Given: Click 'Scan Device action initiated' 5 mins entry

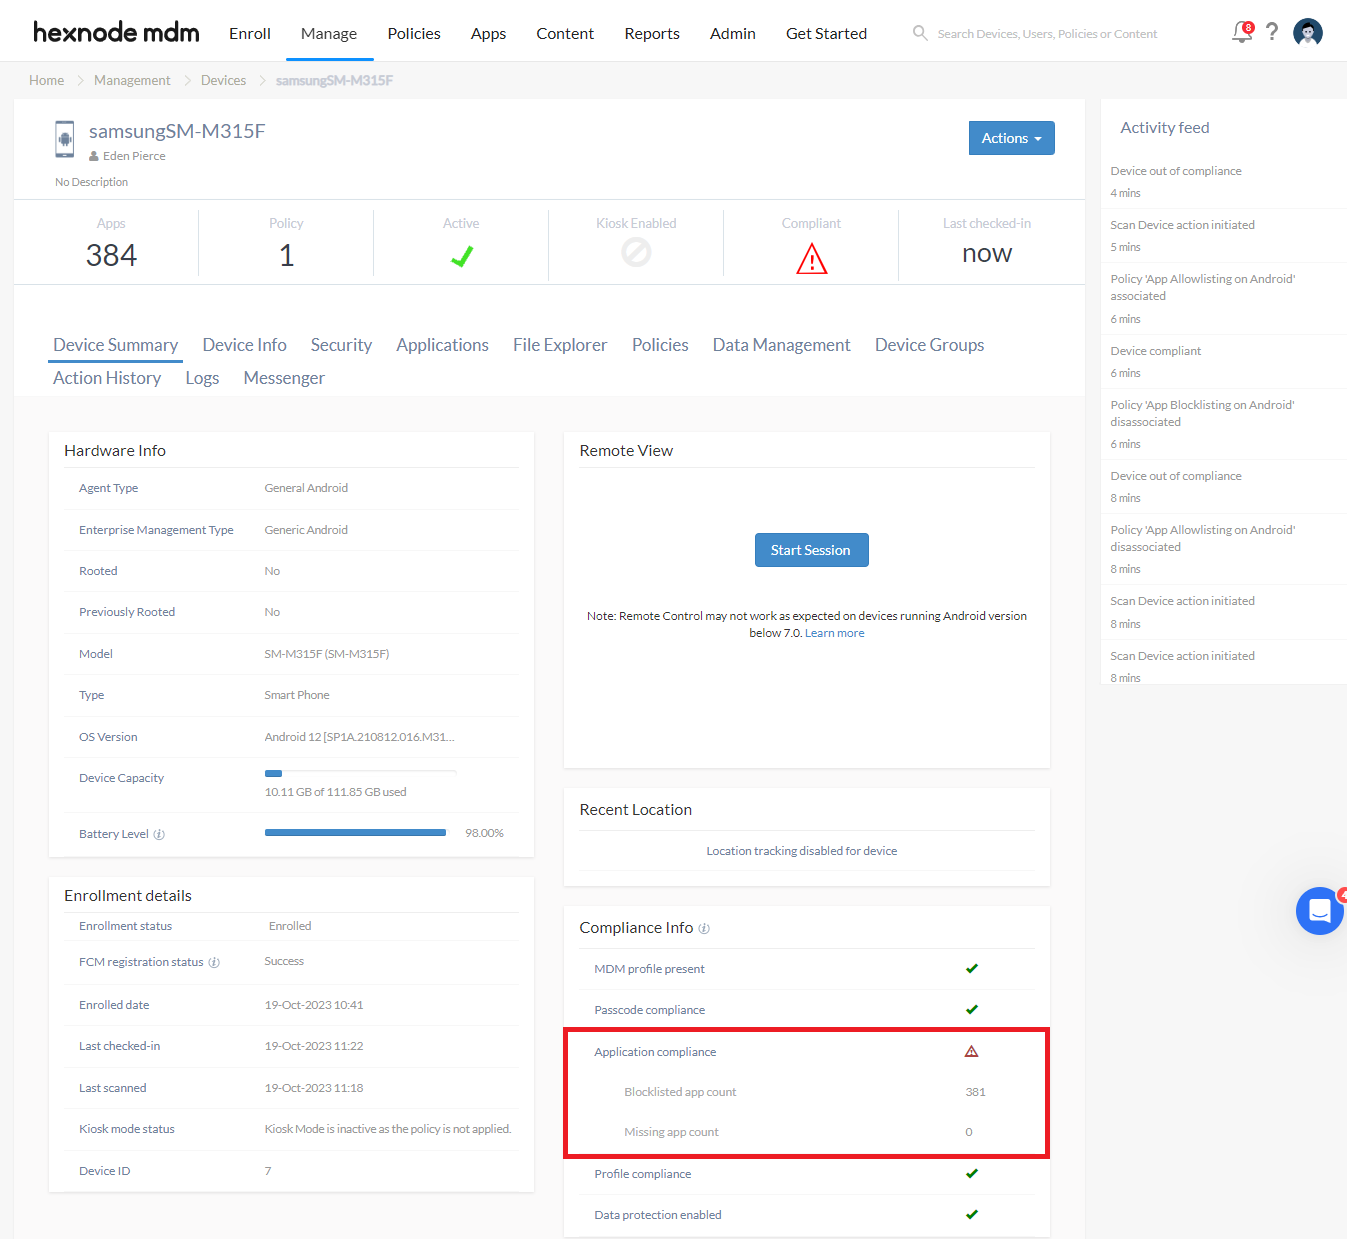Looking at the screenshot, I should pyautogui.click(x=1182, y=225).
